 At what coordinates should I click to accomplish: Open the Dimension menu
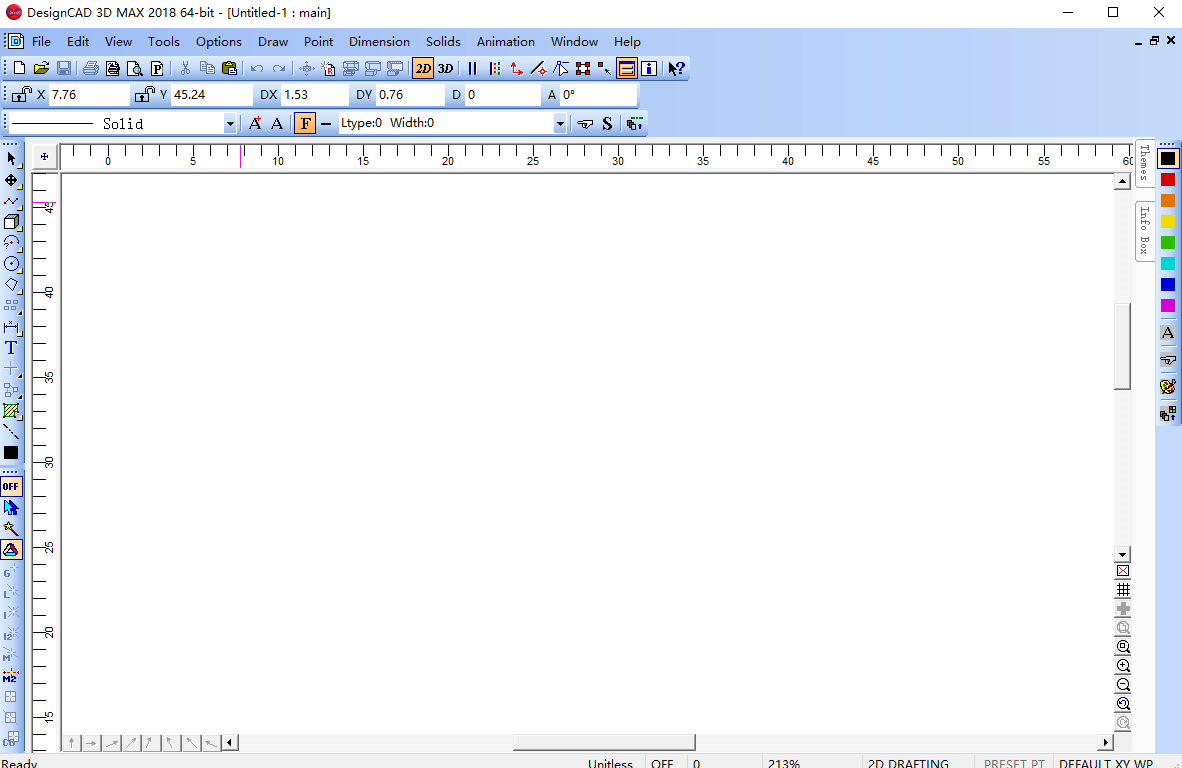(x=379, y=41)
